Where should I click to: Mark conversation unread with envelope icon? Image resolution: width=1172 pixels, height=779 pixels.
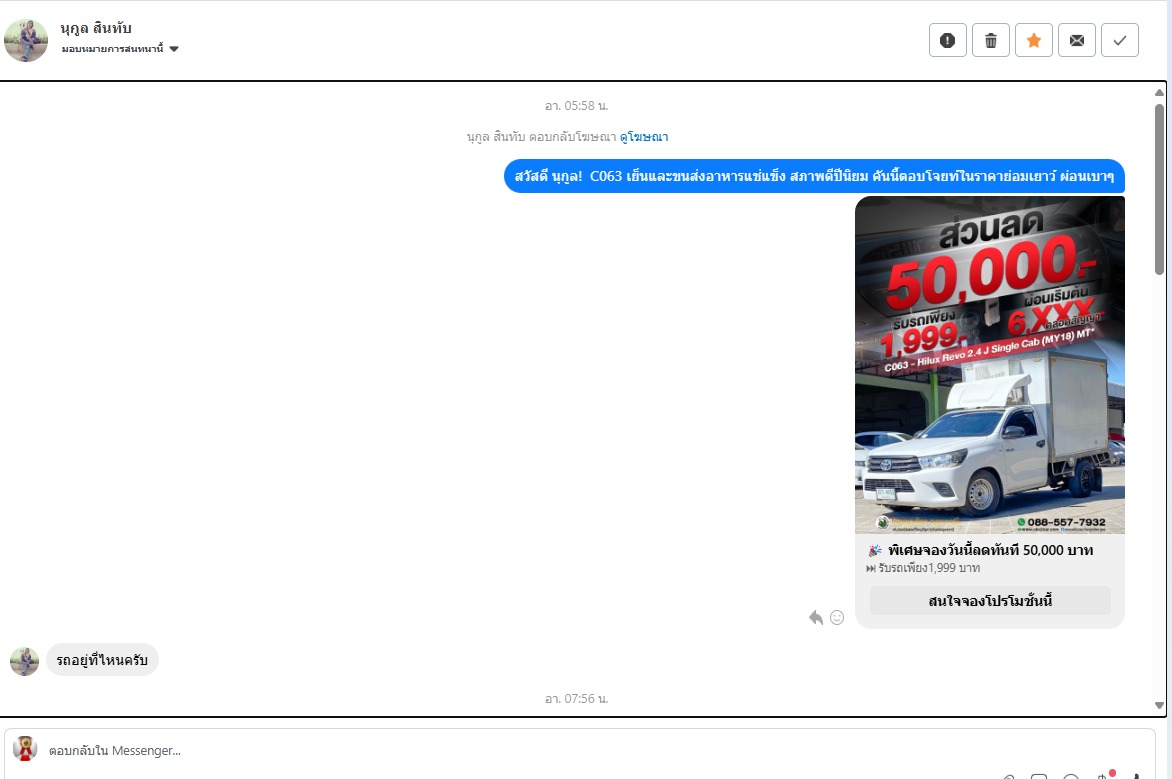click(x=1077, y=40)
